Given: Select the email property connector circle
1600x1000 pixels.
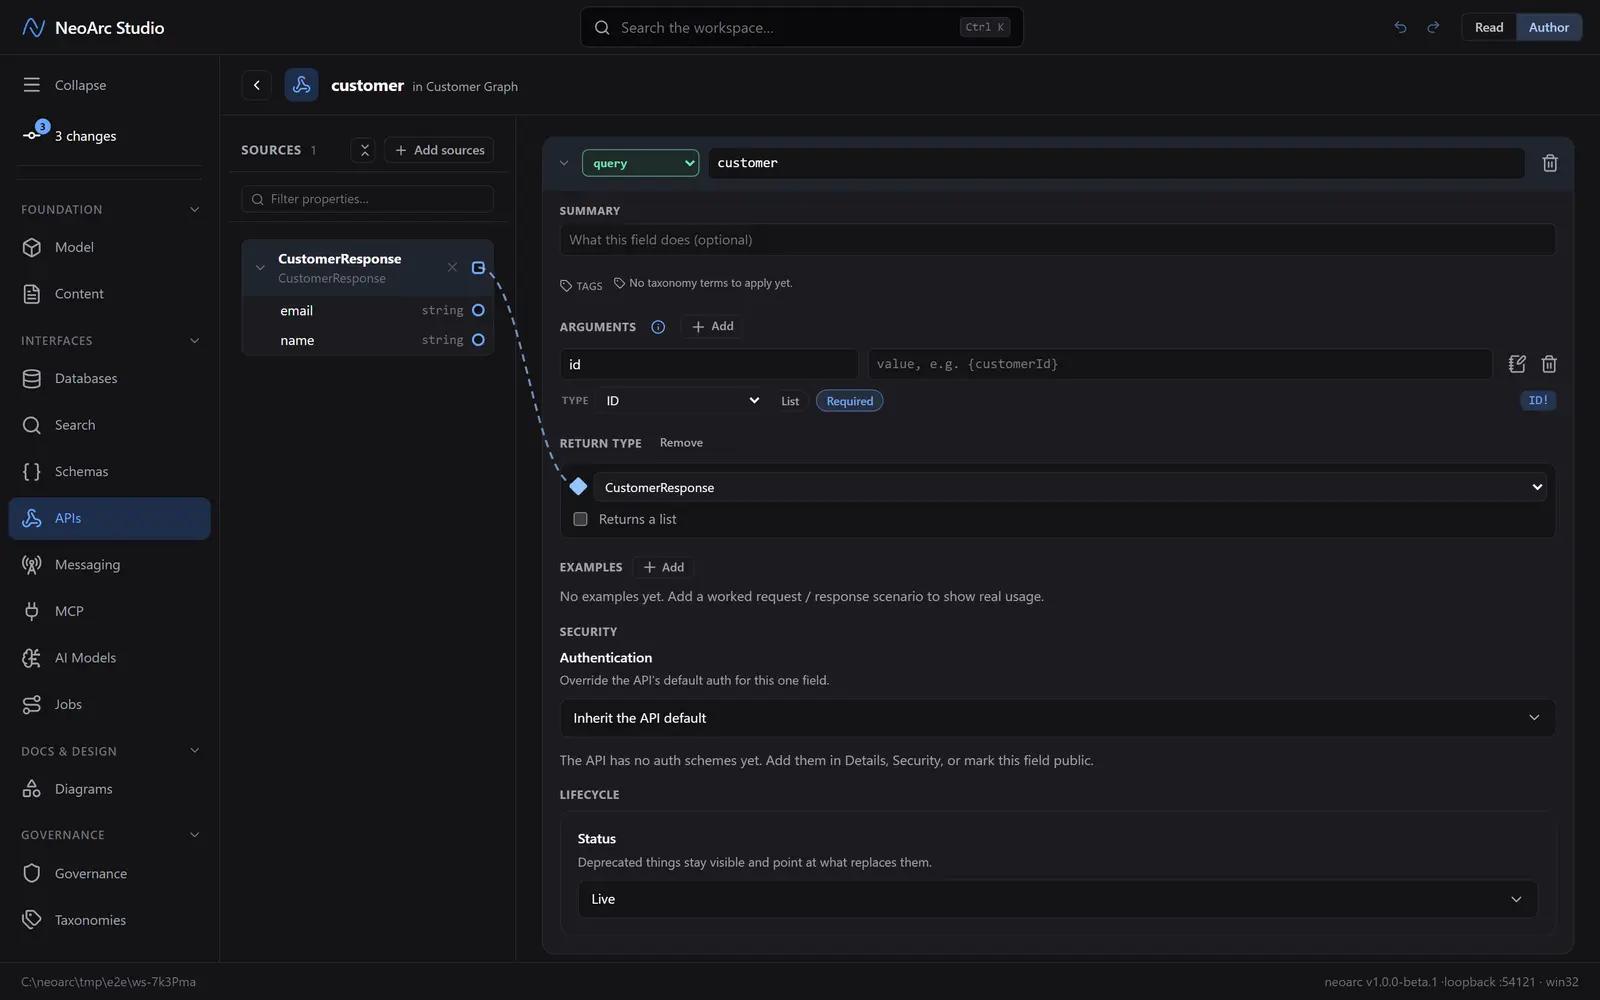Looking at the screenshot, I should point(478,310).
